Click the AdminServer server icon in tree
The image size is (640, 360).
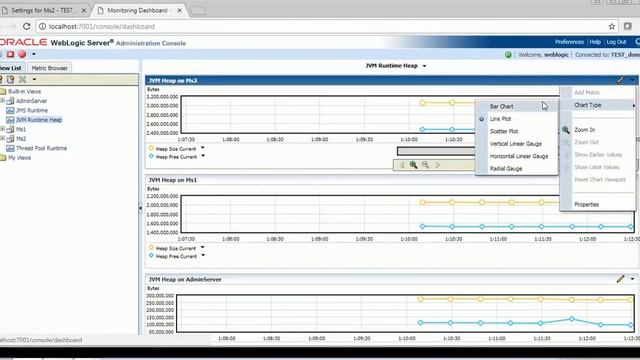pos(10,101)
